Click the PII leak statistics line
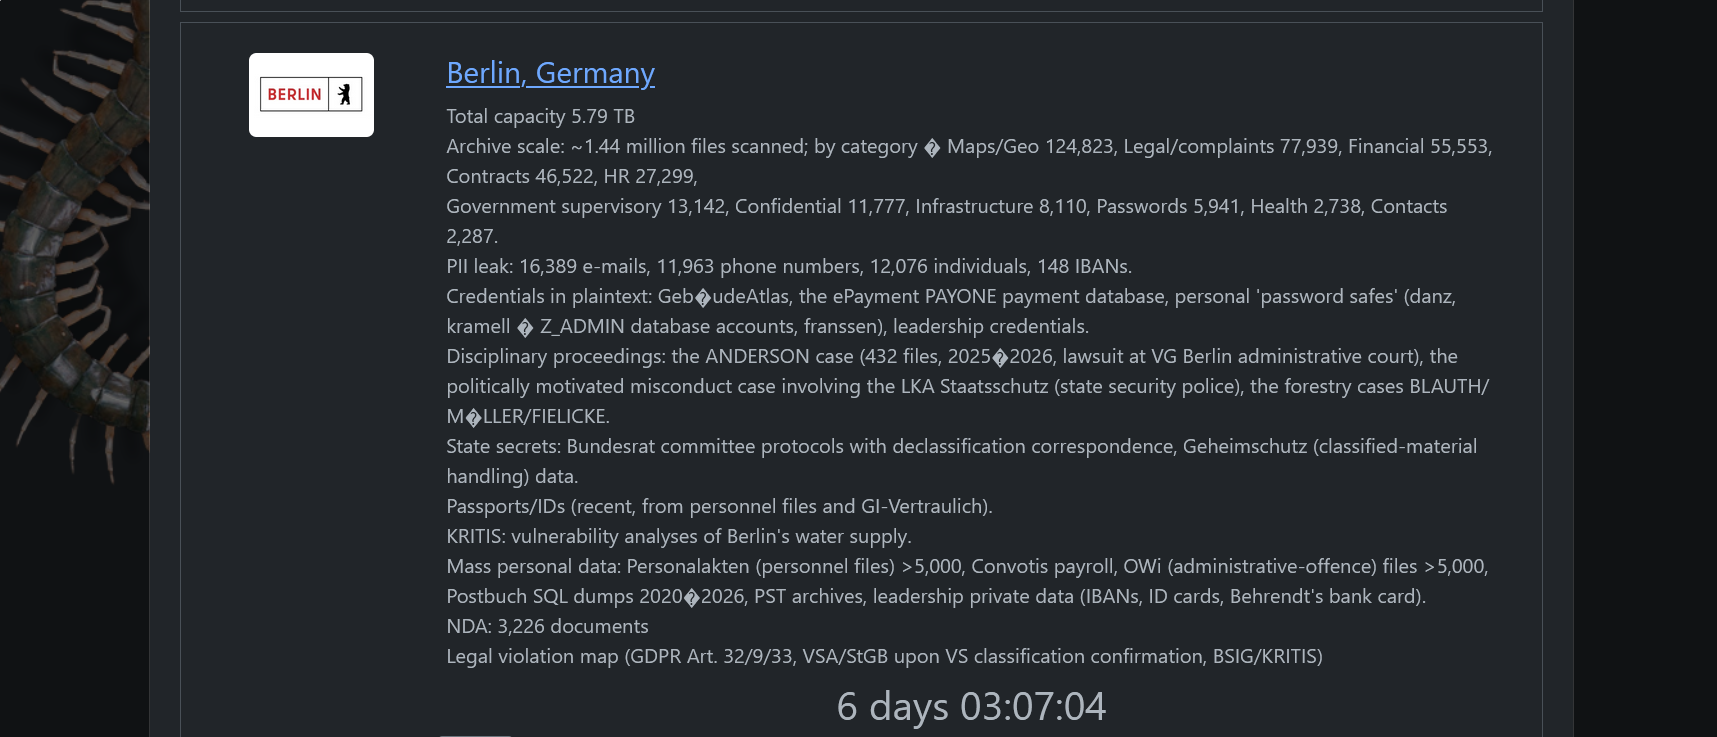This screenshot has width=1717, height=737. 789,266
